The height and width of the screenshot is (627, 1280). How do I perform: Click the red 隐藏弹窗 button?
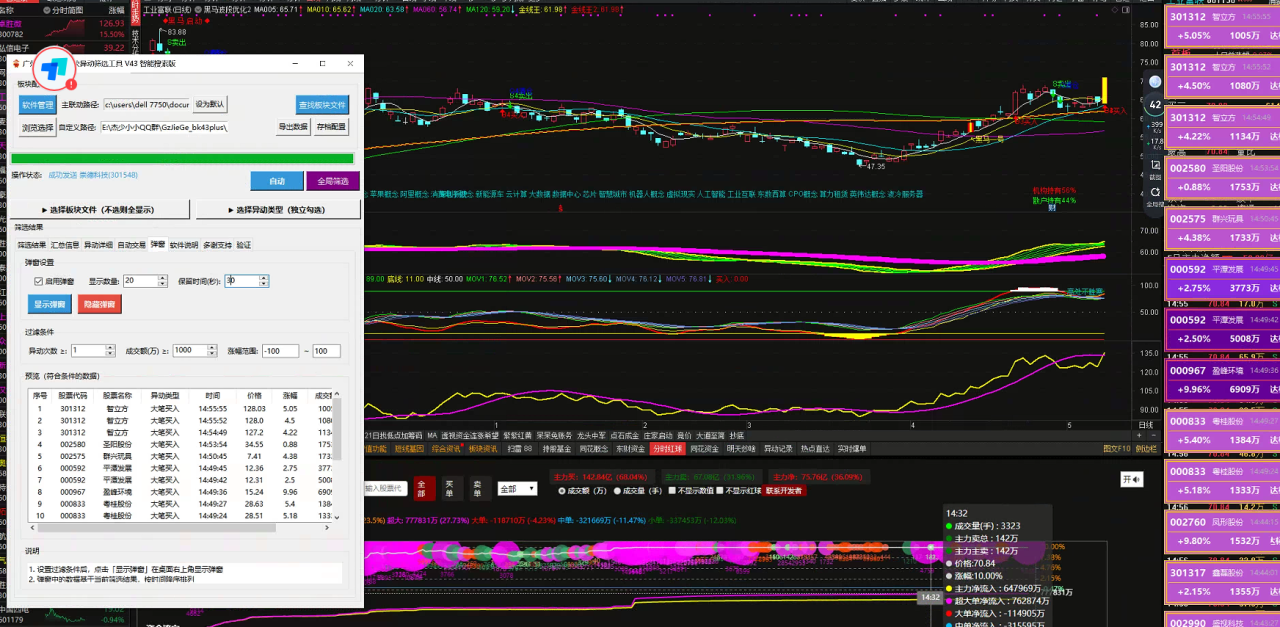[x=100, y=304]
